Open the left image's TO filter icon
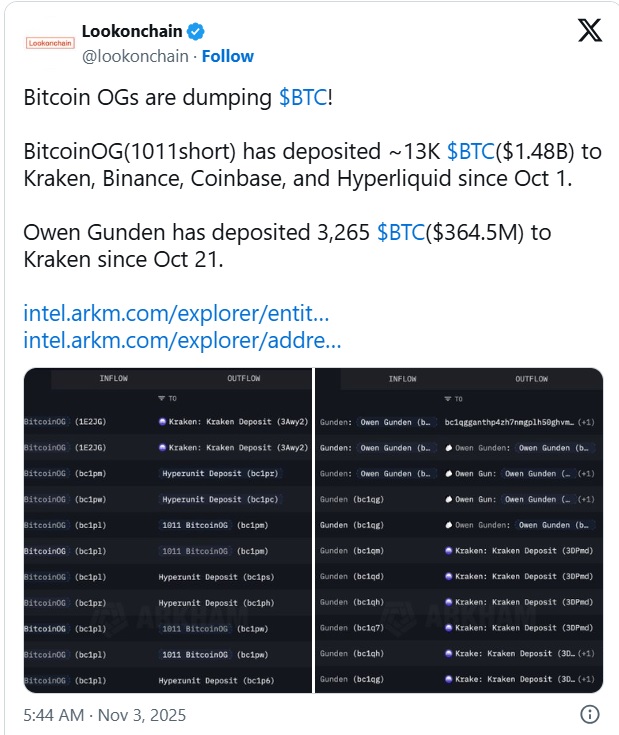The width and height of the screenshot is (619, 735). tap(161, 399)
